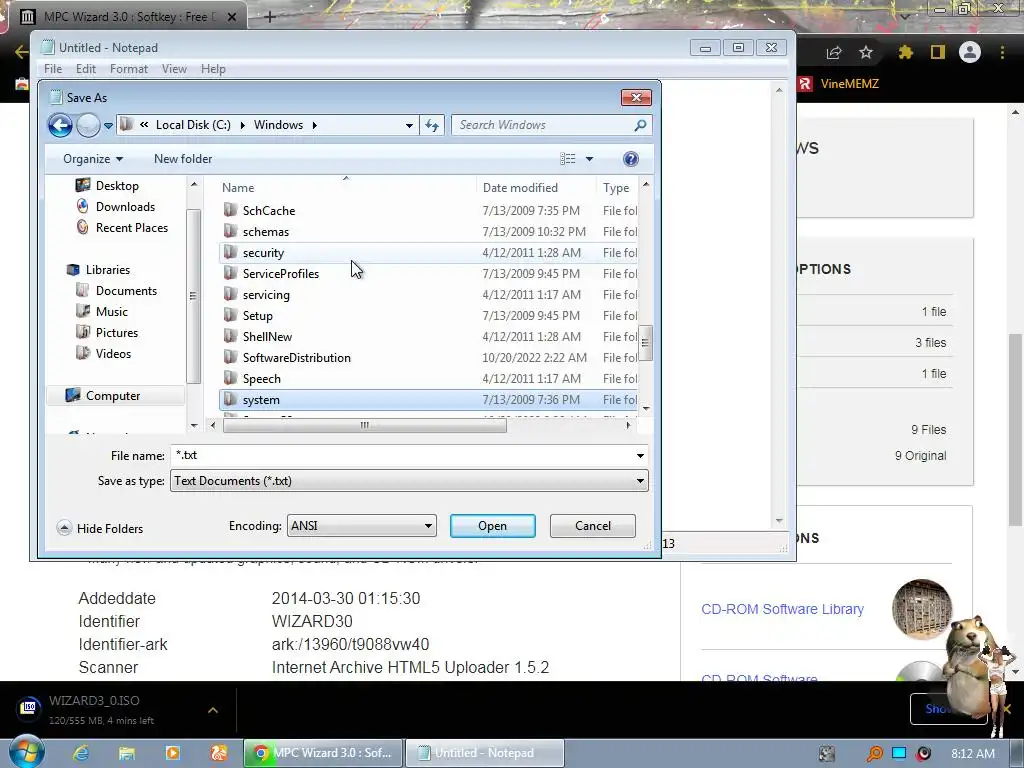Click New folder button
The width and height of the screenshot is (1024, 768).
pyautogui.click(x=183, y=159)
